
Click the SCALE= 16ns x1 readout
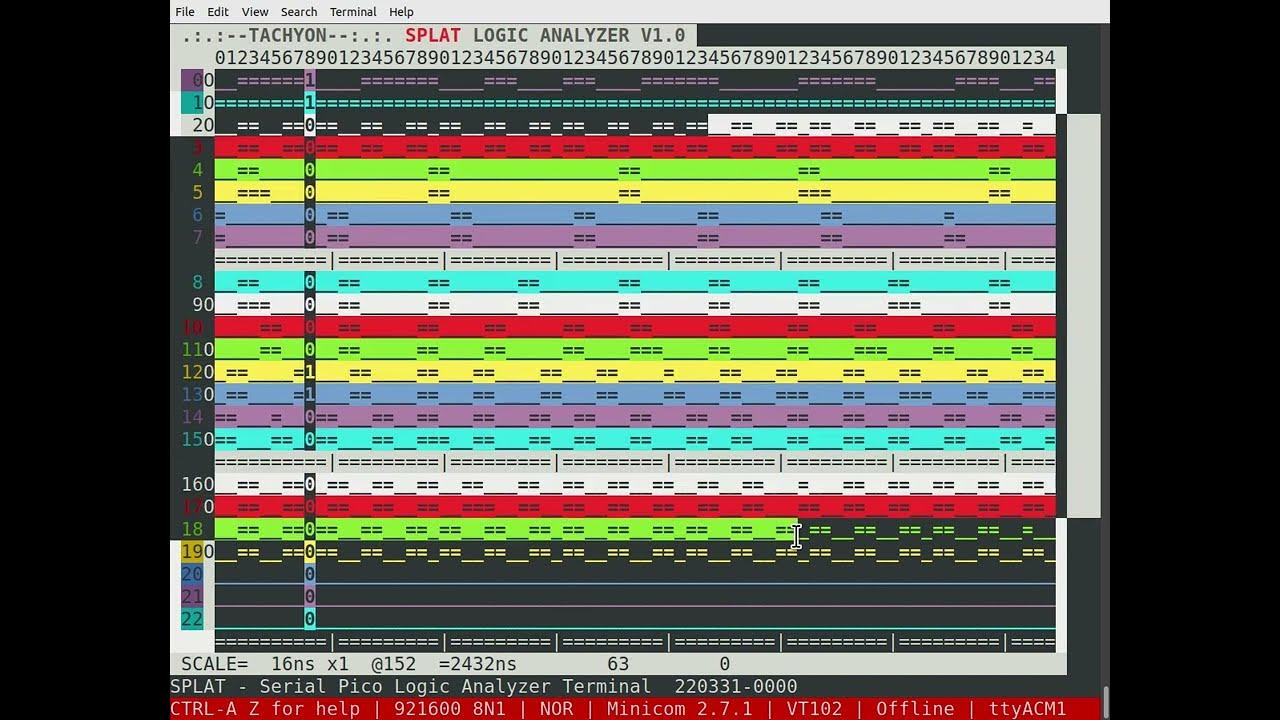point(265,664)
